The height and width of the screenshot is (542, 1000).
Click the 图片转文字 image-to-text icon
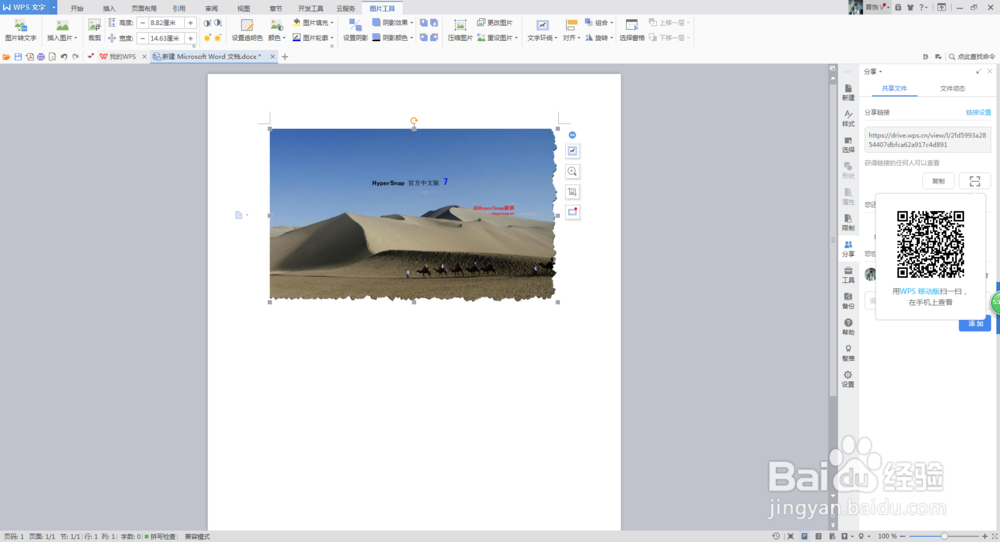click(21, 30)
